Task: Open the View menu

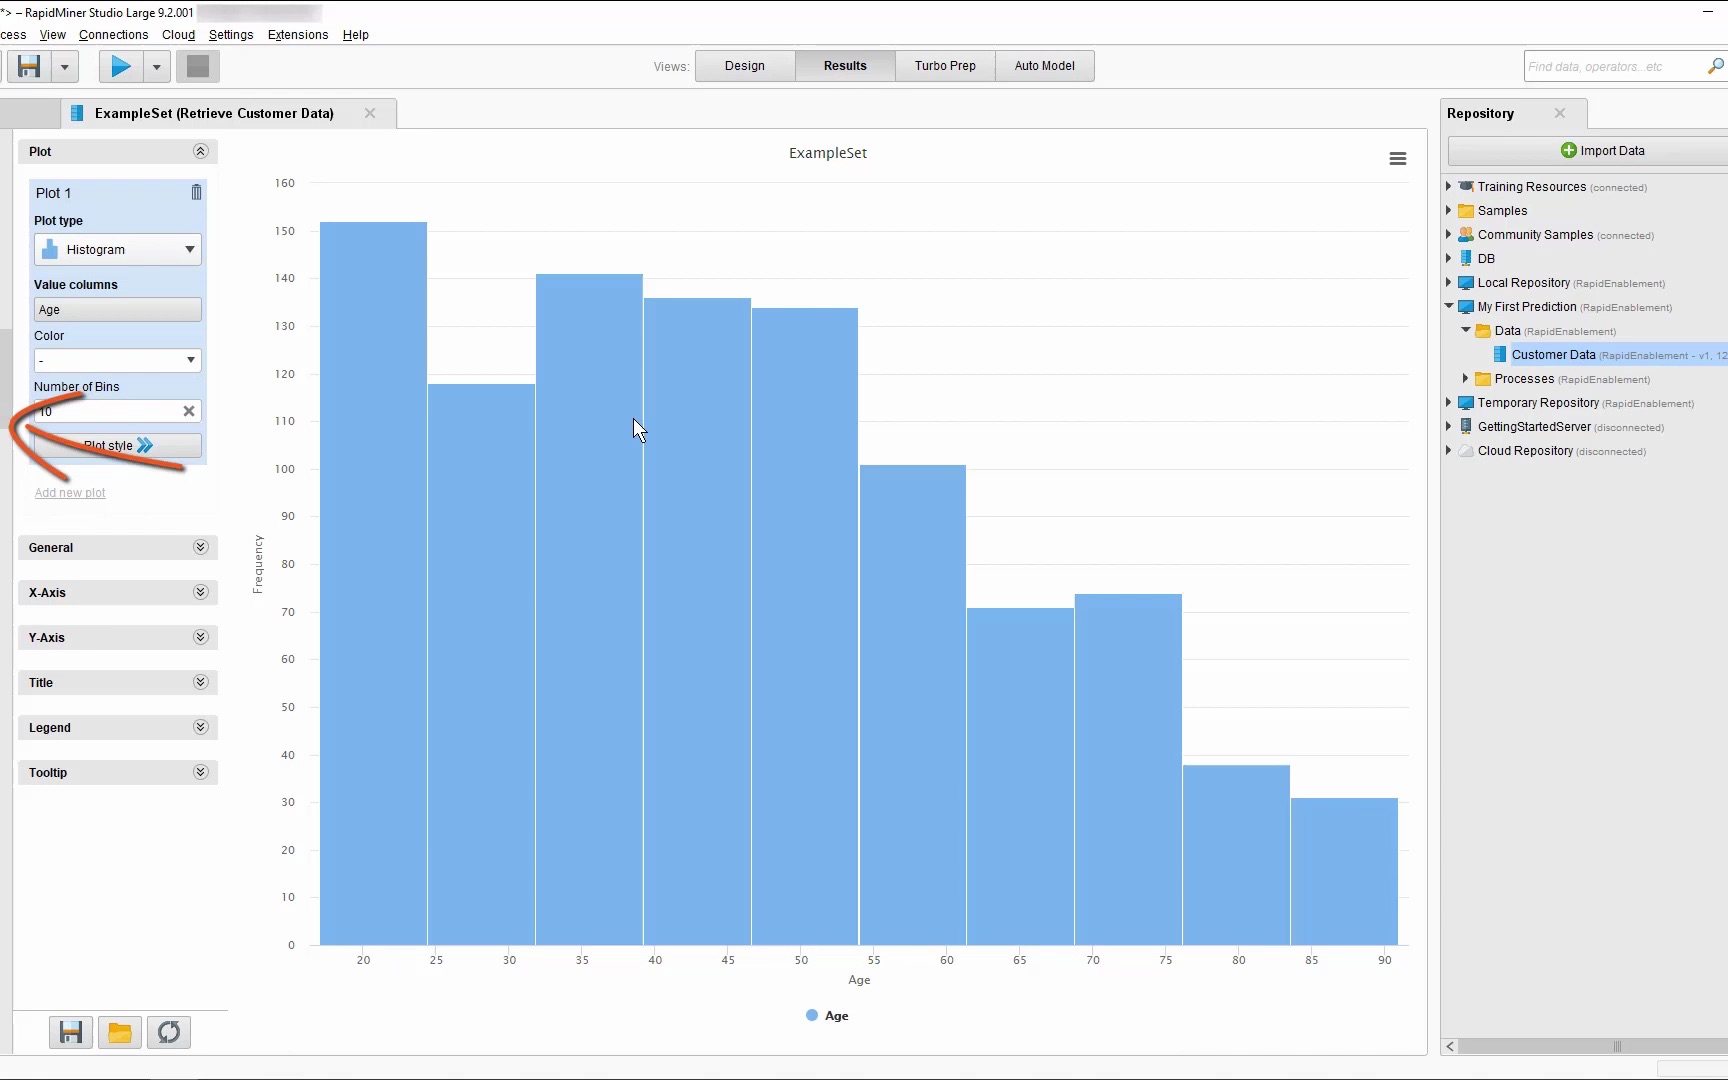Action: click(x=52, y=35)
